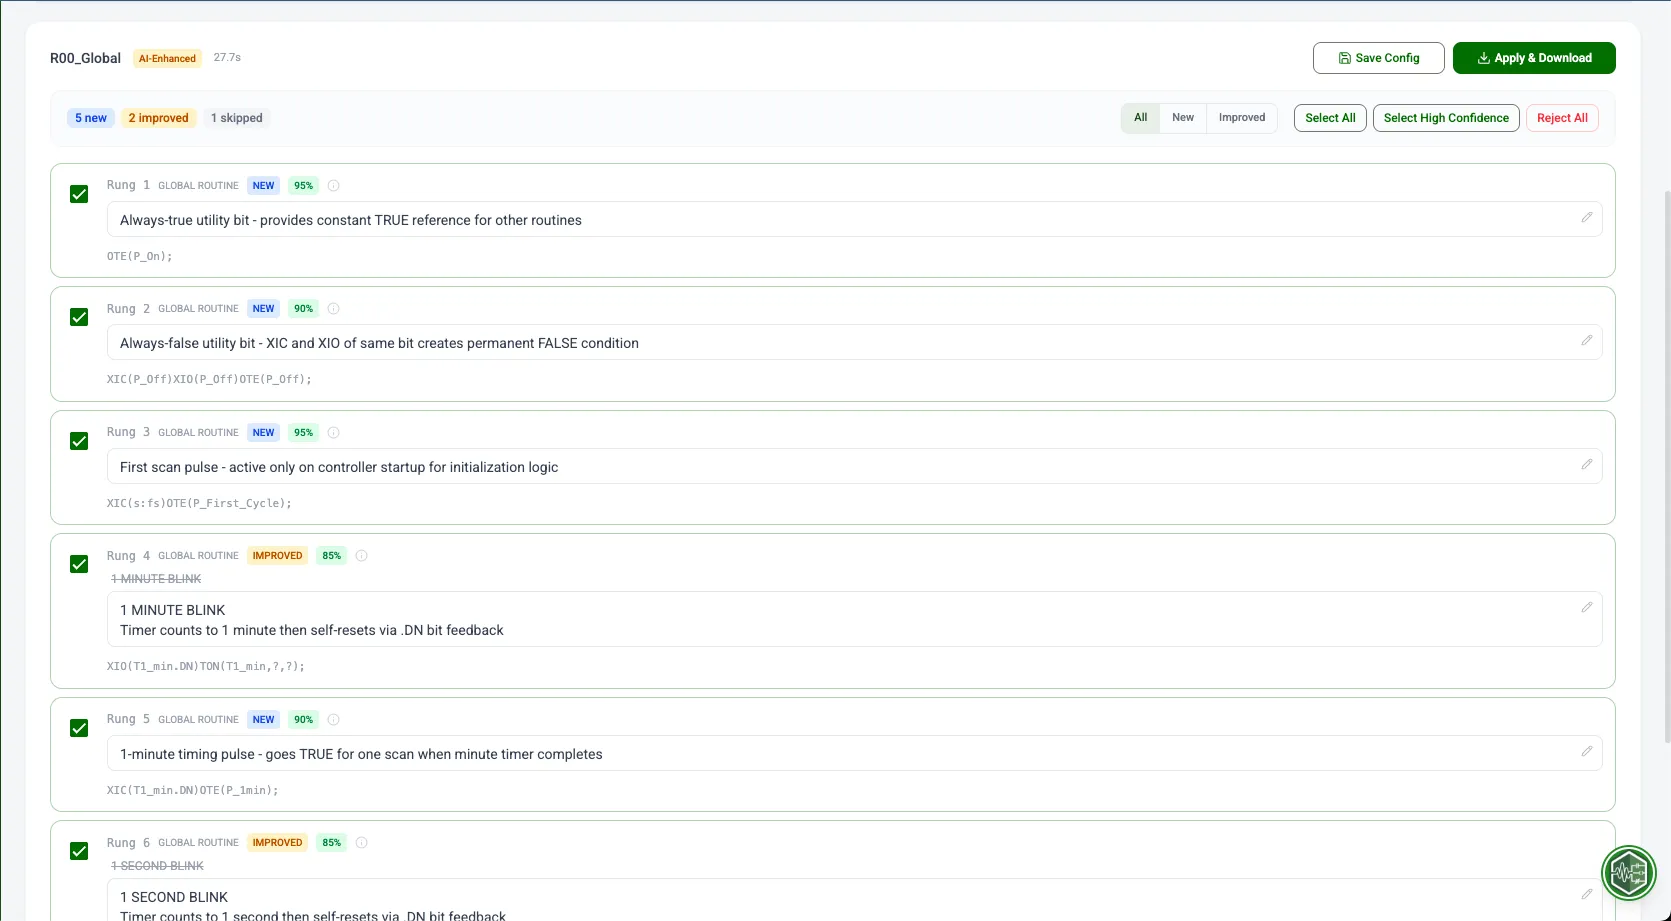Switch to the New filter tab

point(1183,118)
